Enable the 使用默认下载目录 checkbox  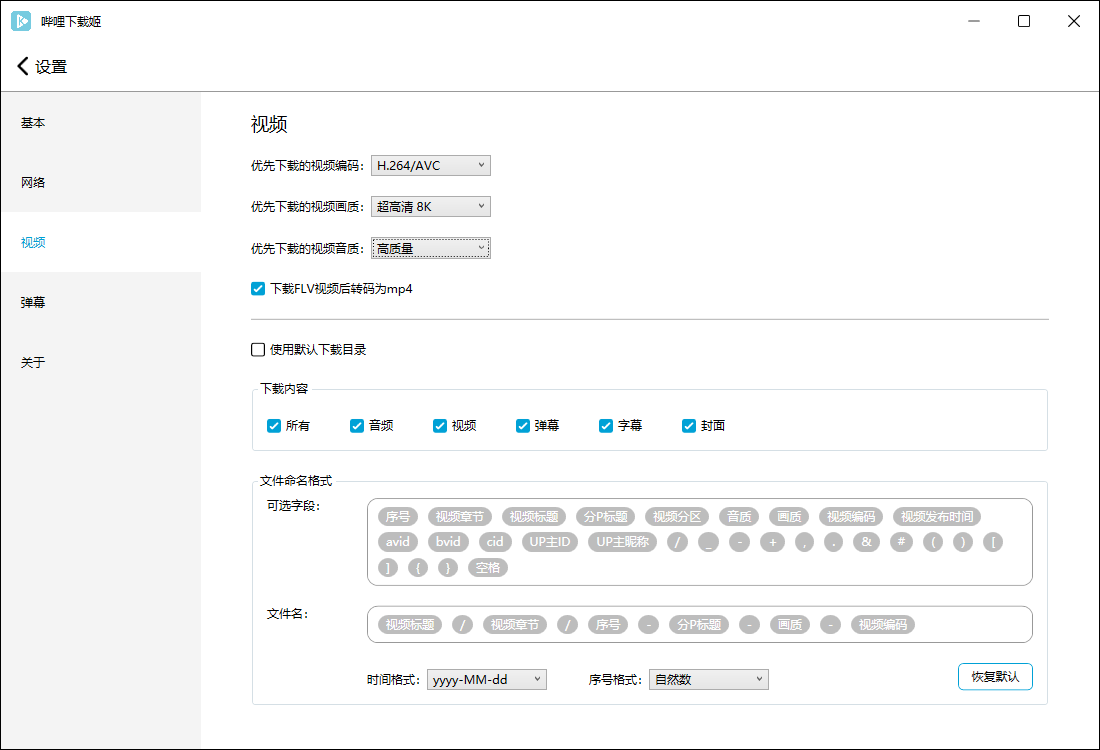pos(258,350)
